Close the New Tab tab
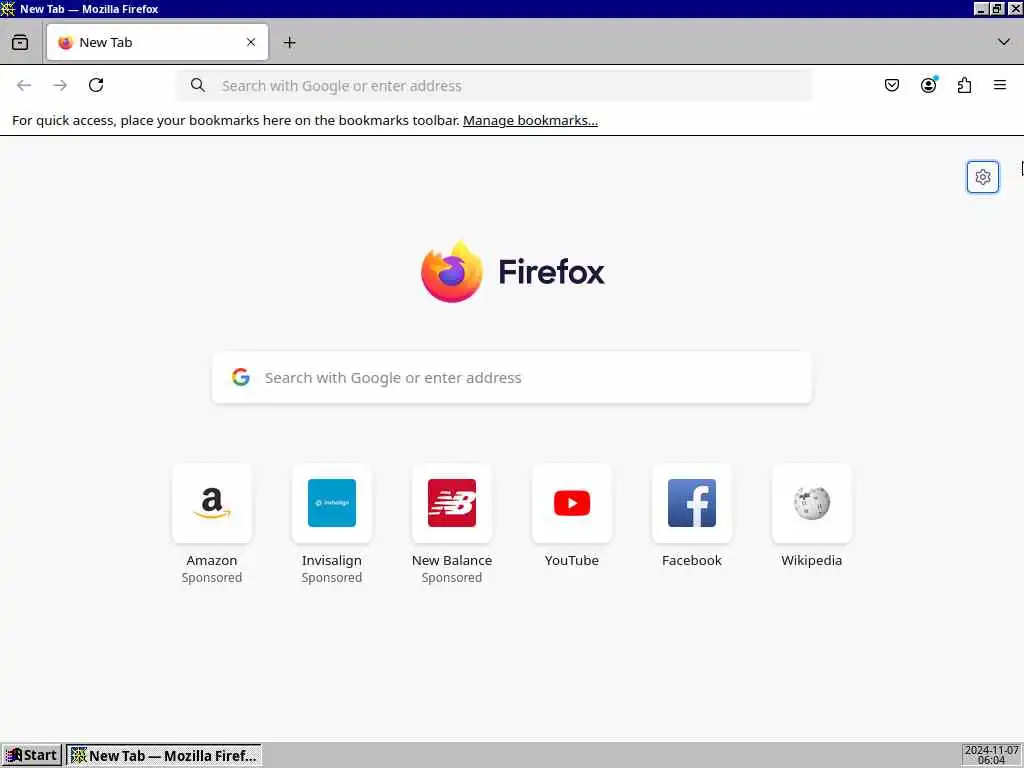This screenshot has width=1024, height=768. pyautogui.click(x=251, y=42)
